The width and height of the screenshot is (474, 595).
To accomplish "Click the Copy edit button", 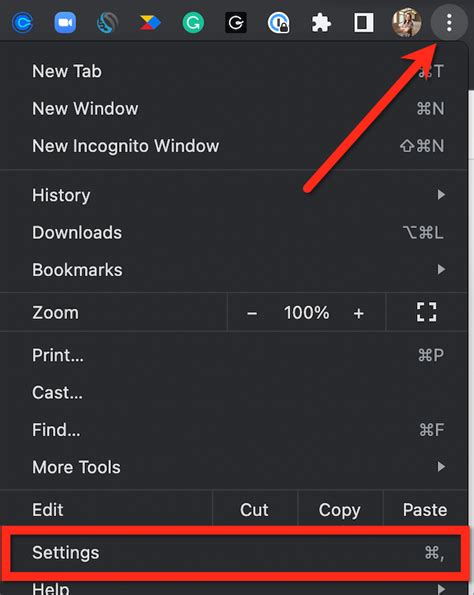I will pos(340,510).
